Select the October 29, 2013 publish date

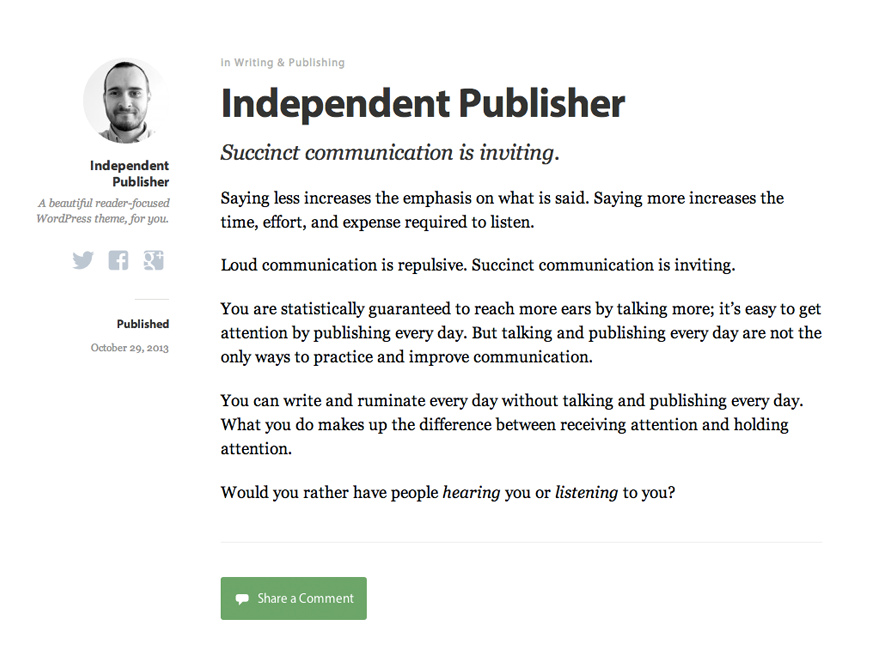click(x=129, y=347)
